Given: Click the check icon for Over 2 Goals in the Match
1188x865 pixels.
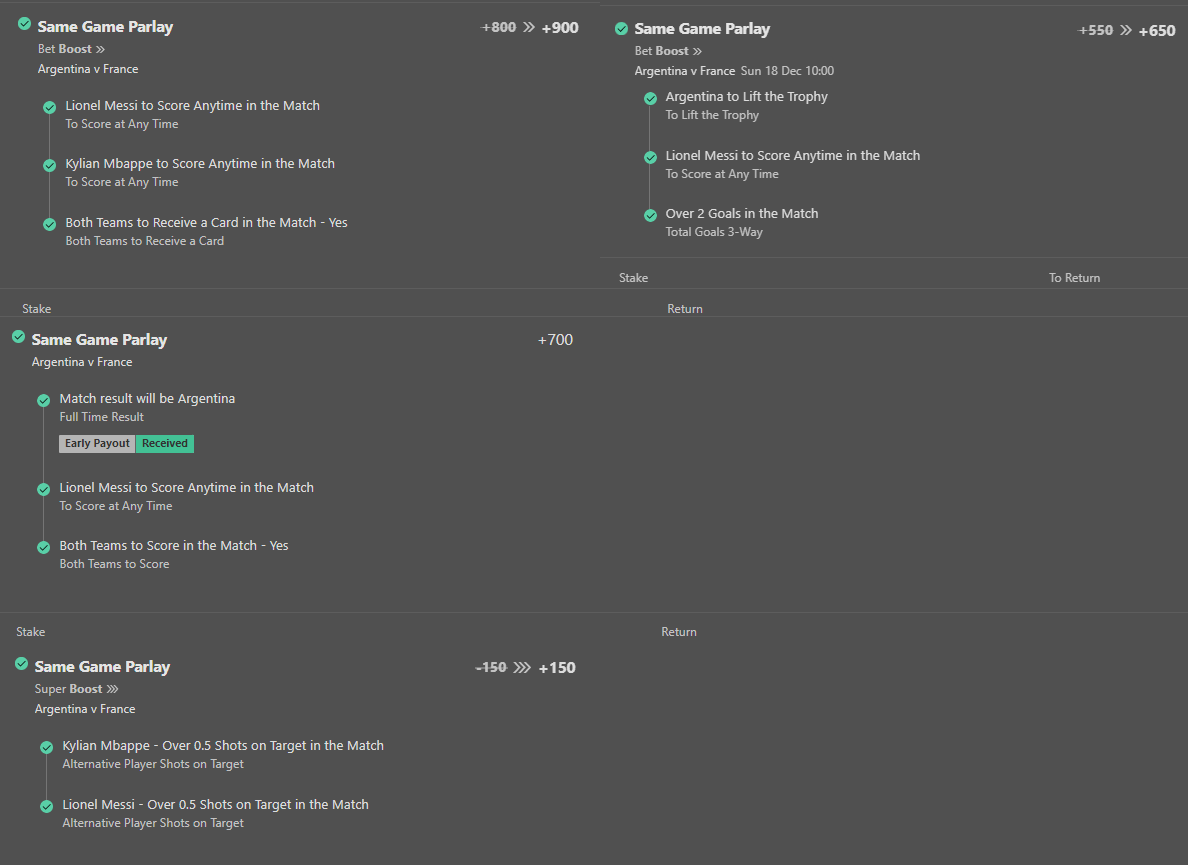Looking at the screenshot, I should [x=650, y=215].
